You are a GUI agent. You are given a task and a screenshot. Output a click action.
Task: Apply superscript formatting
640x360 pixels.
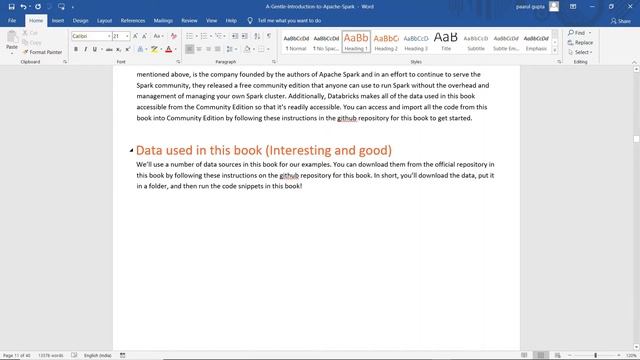[x=128, y=49]
